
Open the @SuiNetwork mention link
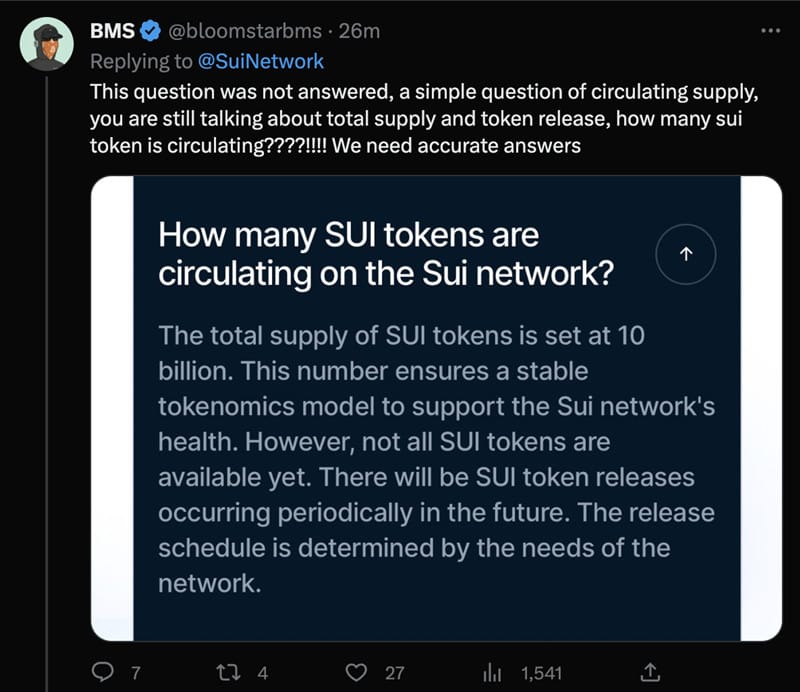tap(260, 61)
